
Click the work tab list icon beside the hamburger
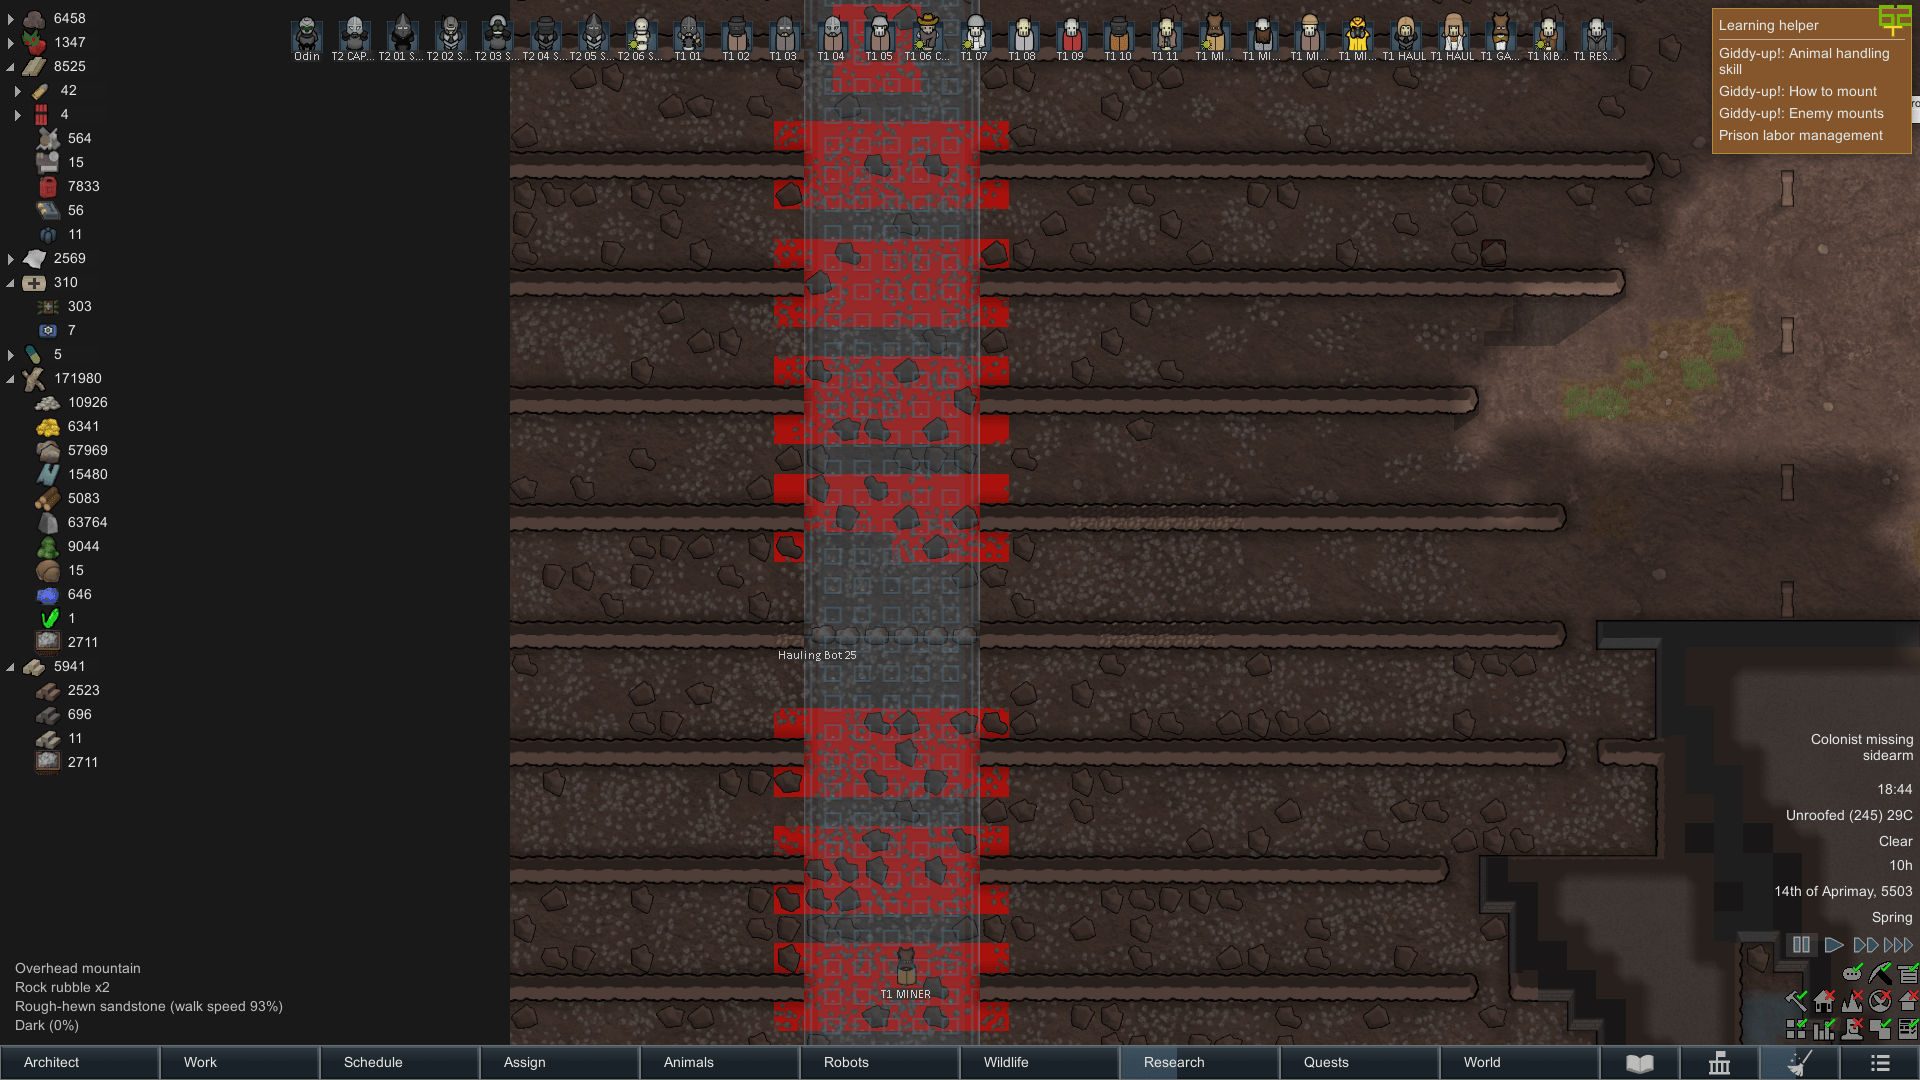[x=1800, y=1063]
